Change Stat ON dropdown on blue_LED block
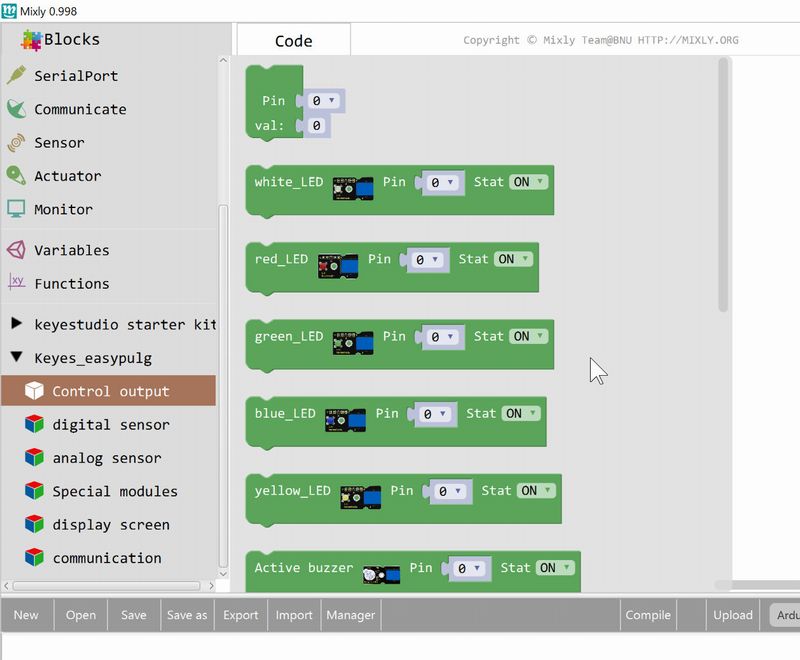 pos(521,413)
